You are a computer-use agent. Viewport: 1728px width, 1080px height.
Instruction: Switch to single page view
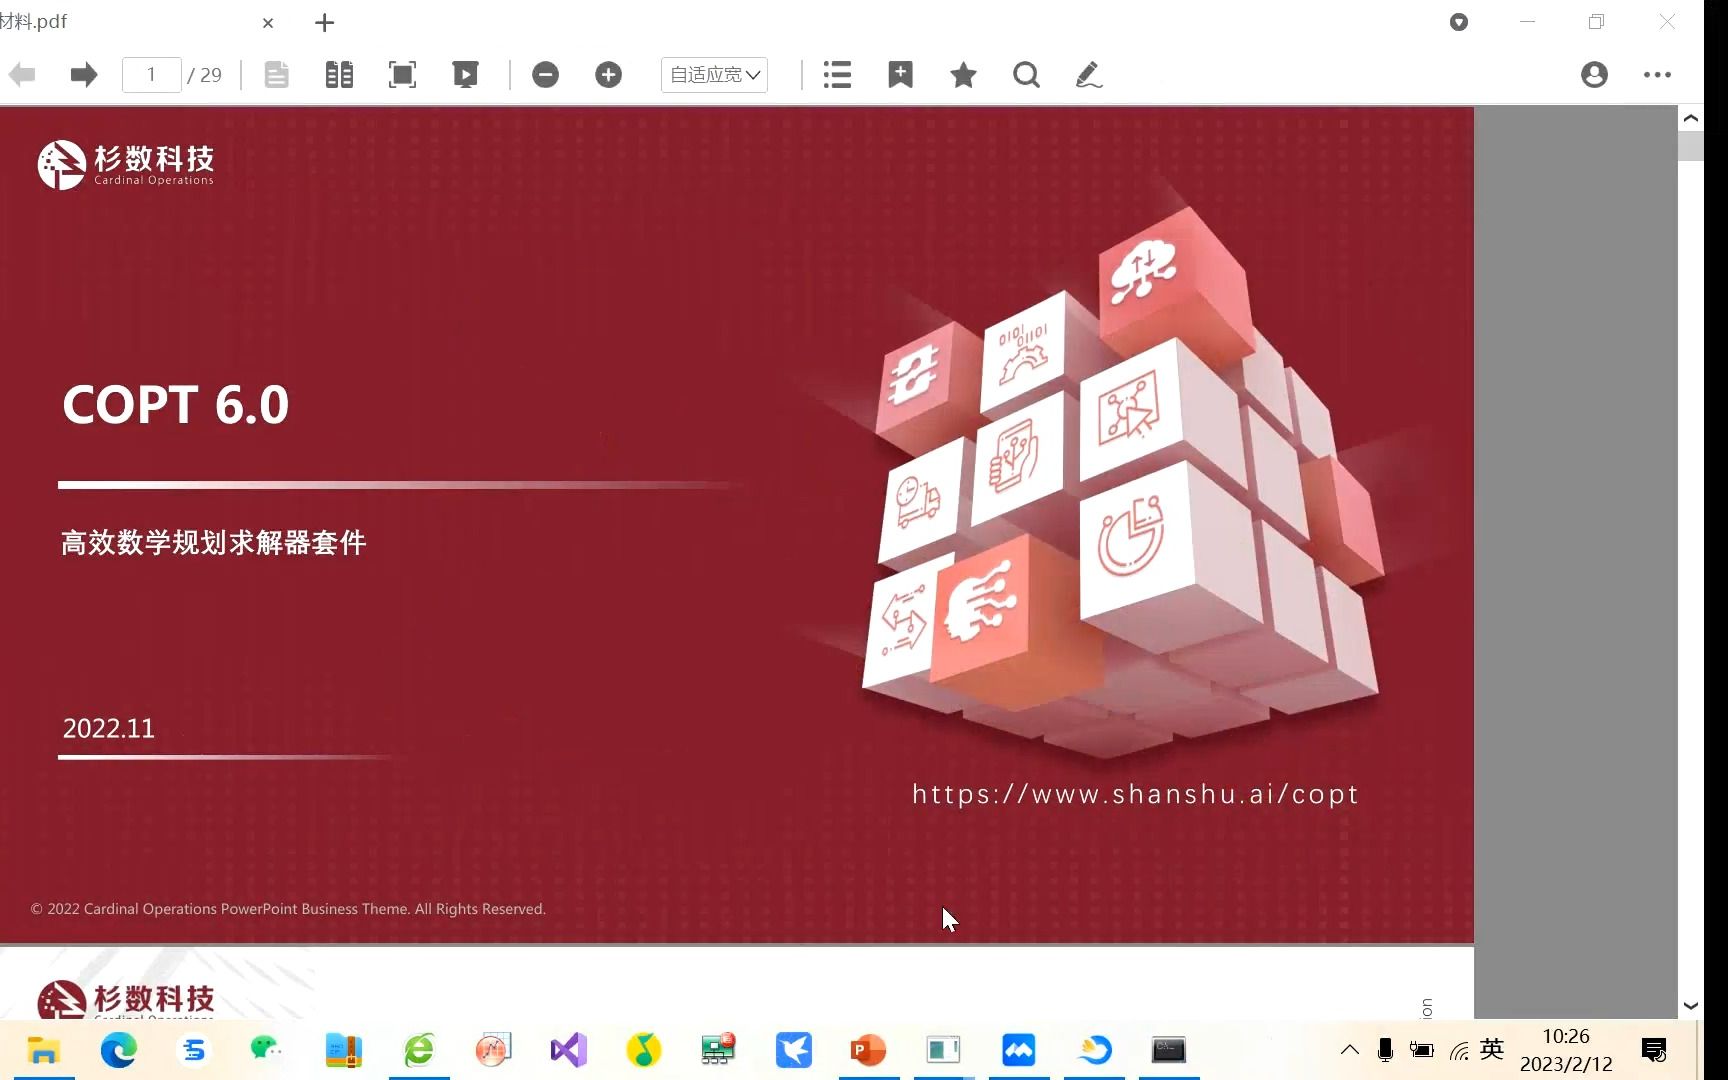(277, 75)
